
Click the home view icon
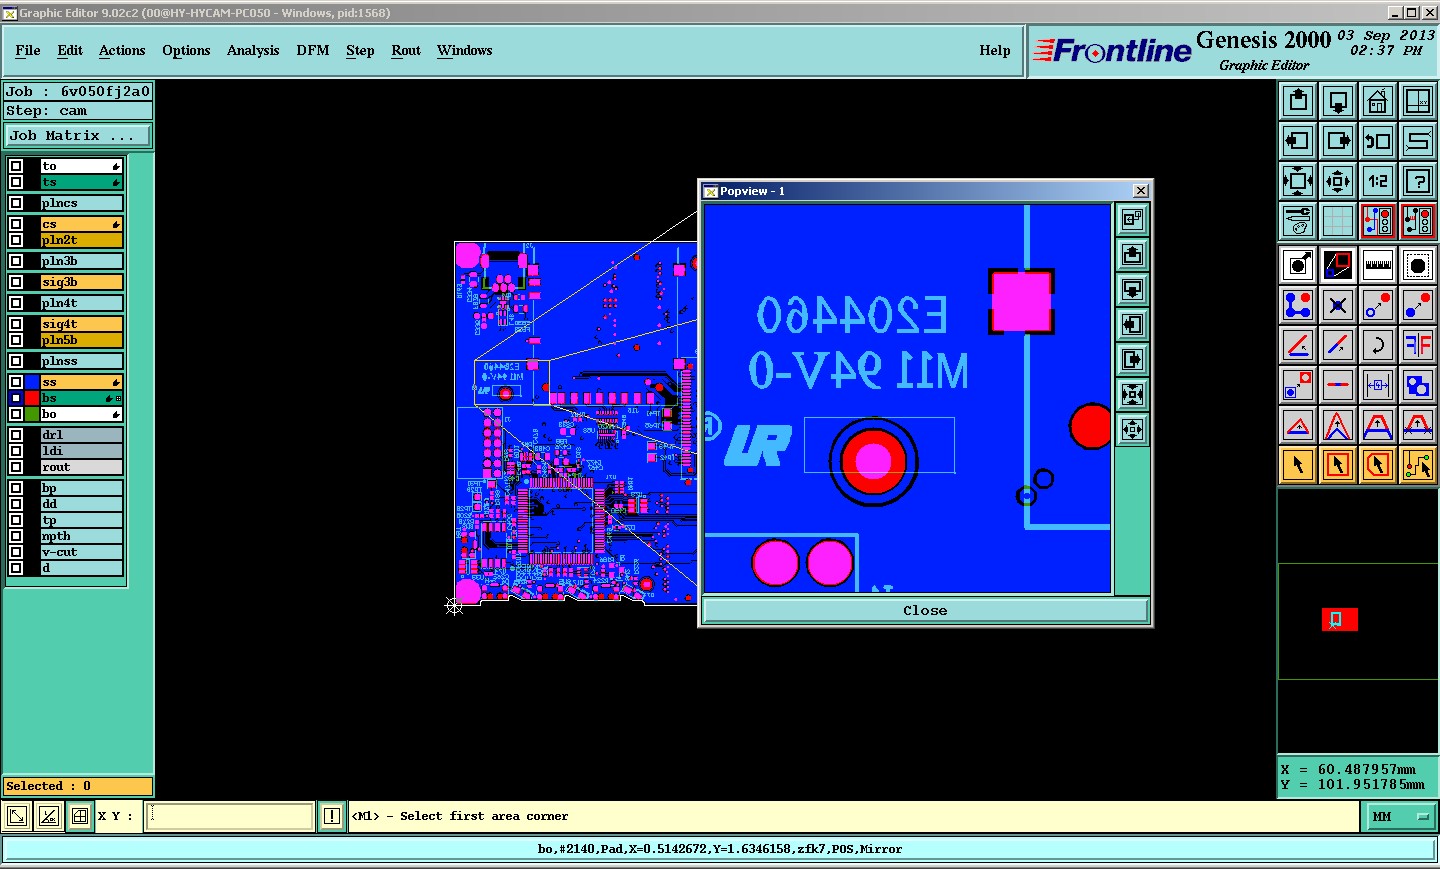[x=1378, y=101]
